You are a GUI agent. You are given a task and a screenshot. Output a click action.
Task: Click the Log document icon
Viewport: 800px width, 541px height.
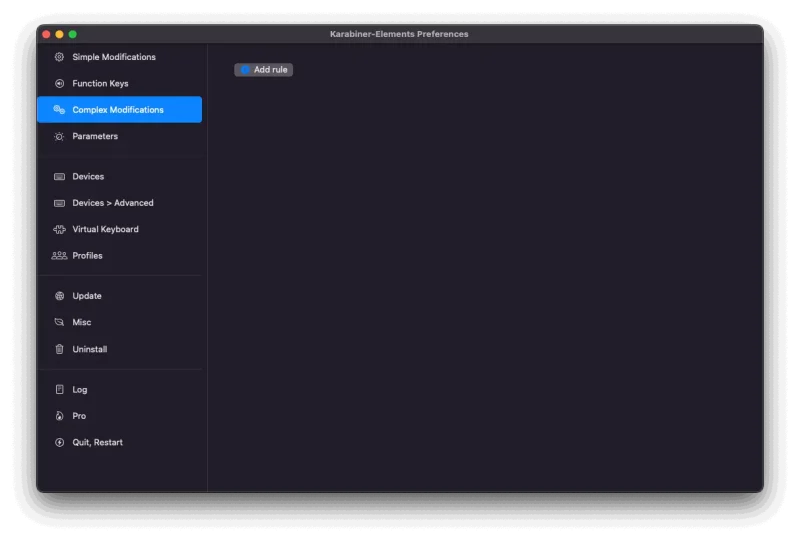click(59, 389)
